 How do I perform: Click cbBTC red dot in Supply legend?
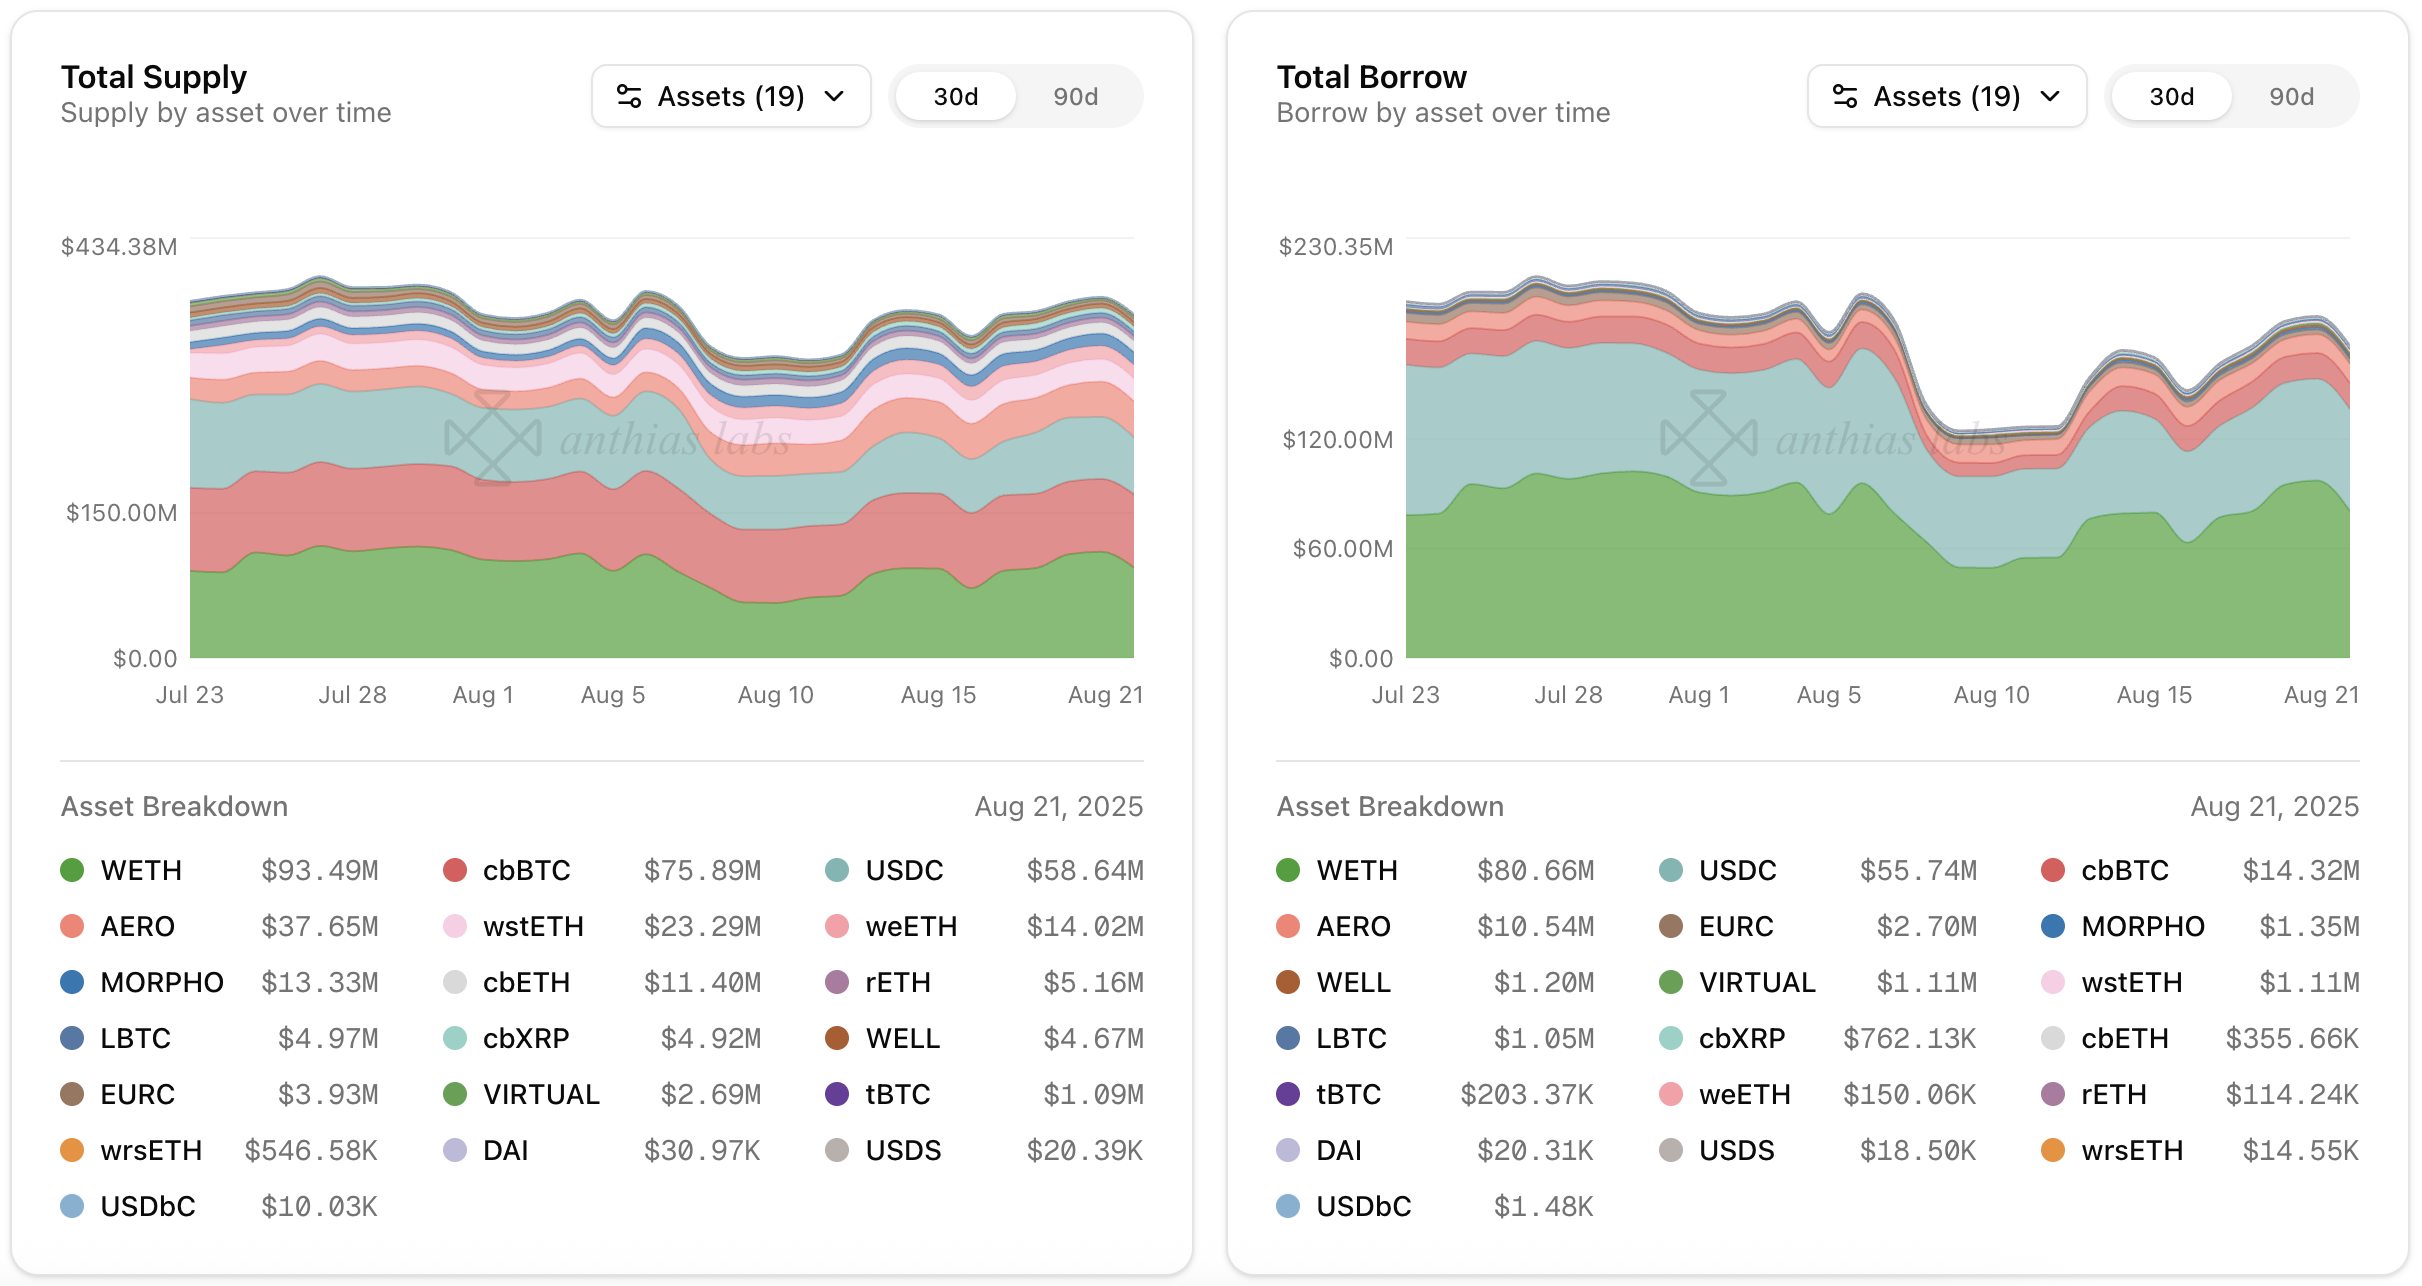tap(455, 870)
